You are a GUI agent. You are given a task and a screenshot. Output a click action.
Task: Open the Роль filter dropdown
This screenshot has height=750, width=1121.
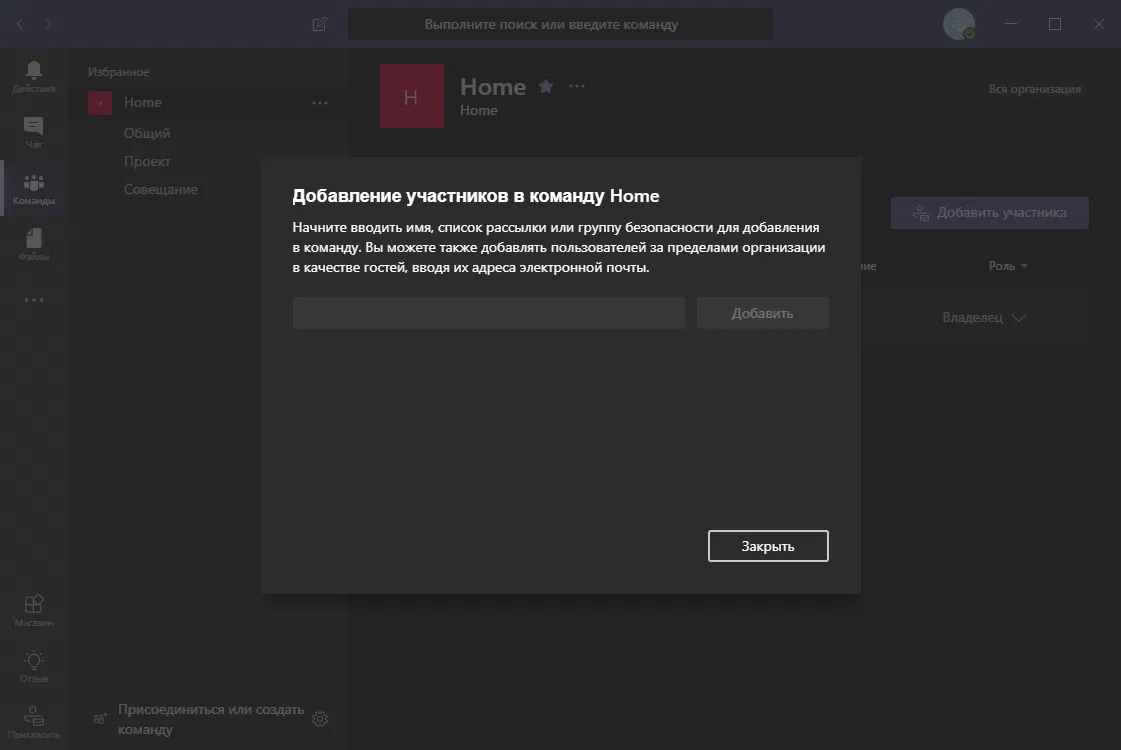[1008, 266]
